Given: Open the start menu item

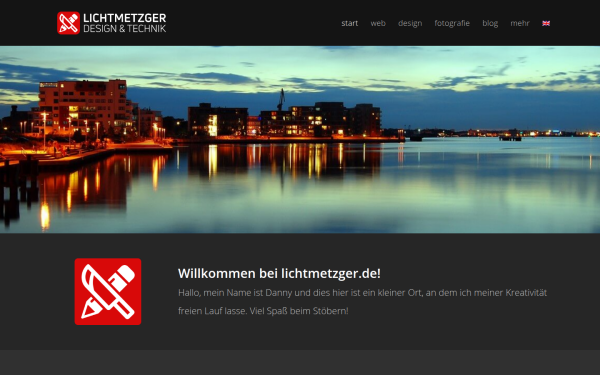Looking at the screenshot, I should pyautogui.click(x=350, y=23).
